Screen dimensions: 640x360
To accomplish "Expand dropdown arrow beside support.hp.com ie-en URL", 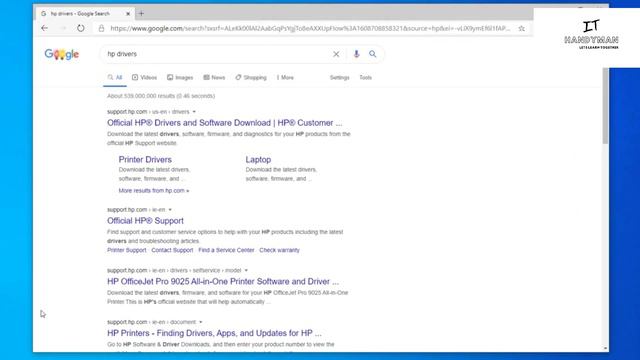I will pyautogui.click(x=170, y=210).
